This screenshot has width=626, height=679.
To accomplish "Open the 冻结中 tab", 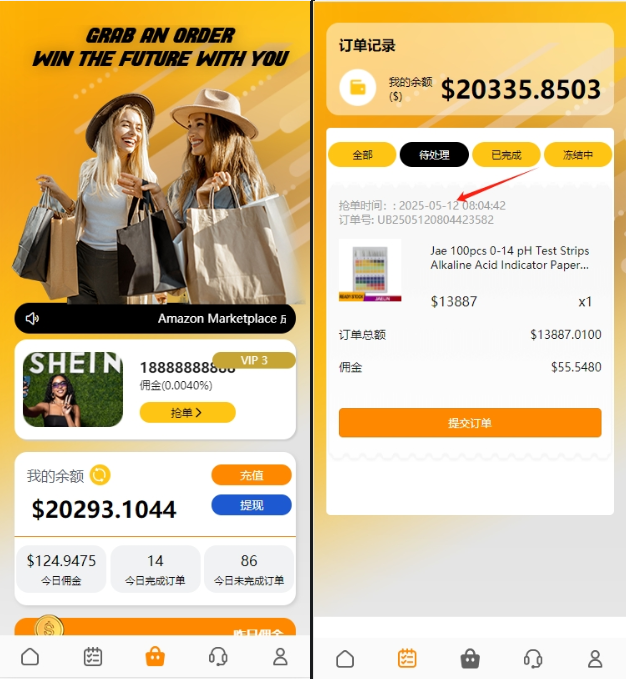I will coord(578,155).
